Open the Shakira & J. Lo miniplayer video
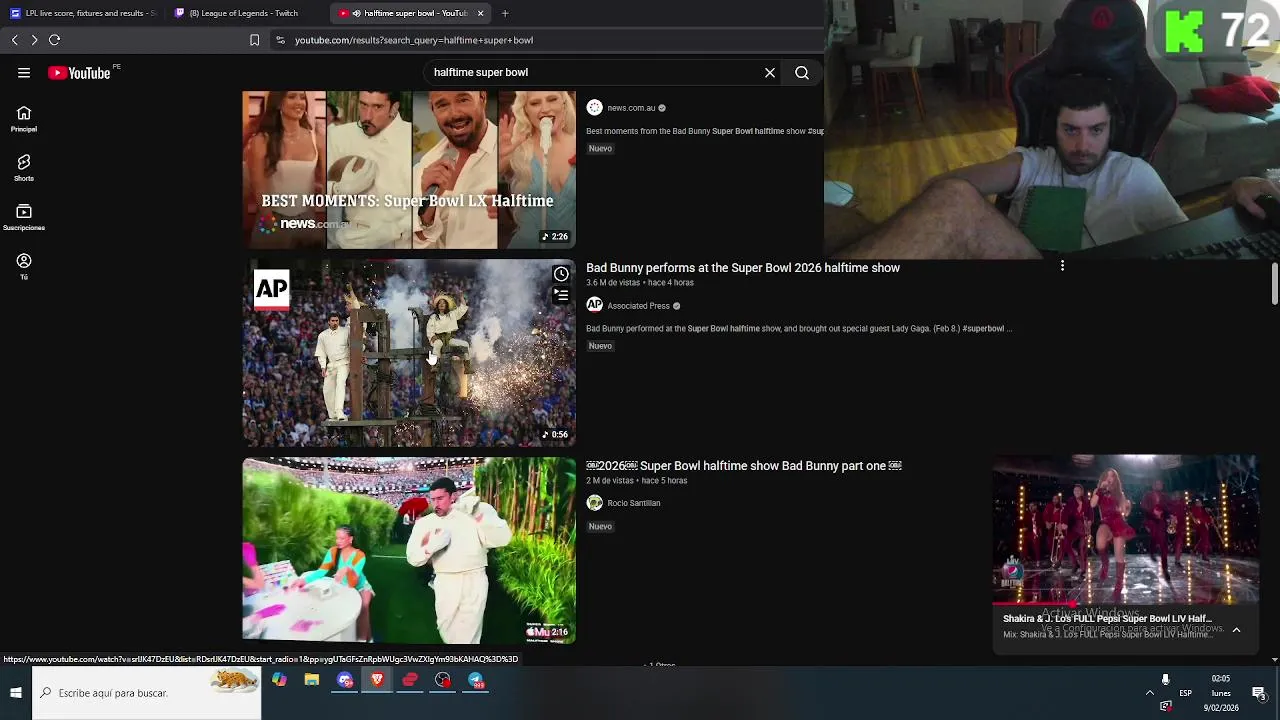1280x720 pixels. pyautogui.click(x=1125, y=530)
